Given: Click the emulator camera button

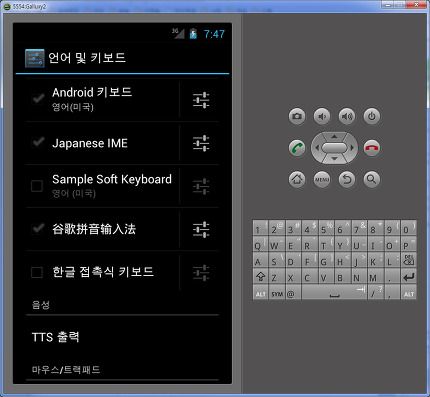Looking at the screenshot, I should [x=297, y=116].
